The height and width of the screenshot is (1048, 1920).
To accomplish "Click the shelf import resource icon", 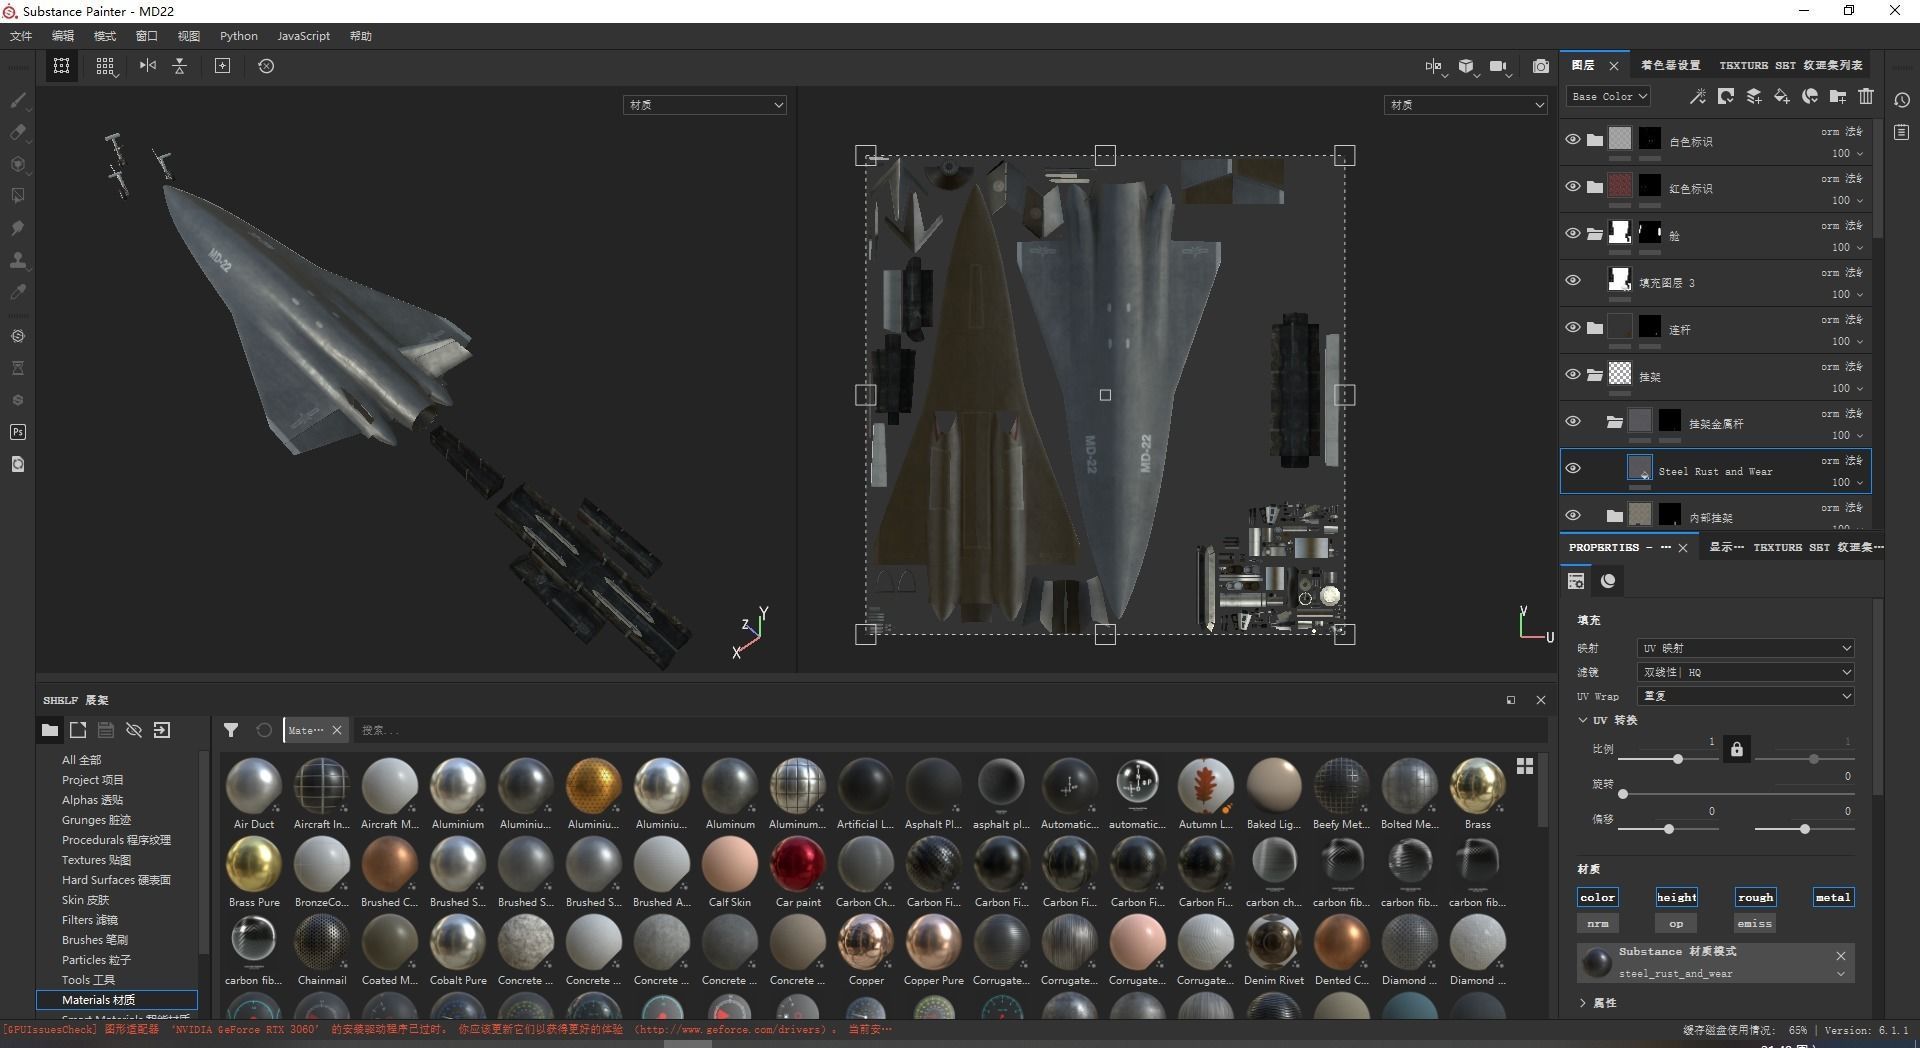I will 162,730.
